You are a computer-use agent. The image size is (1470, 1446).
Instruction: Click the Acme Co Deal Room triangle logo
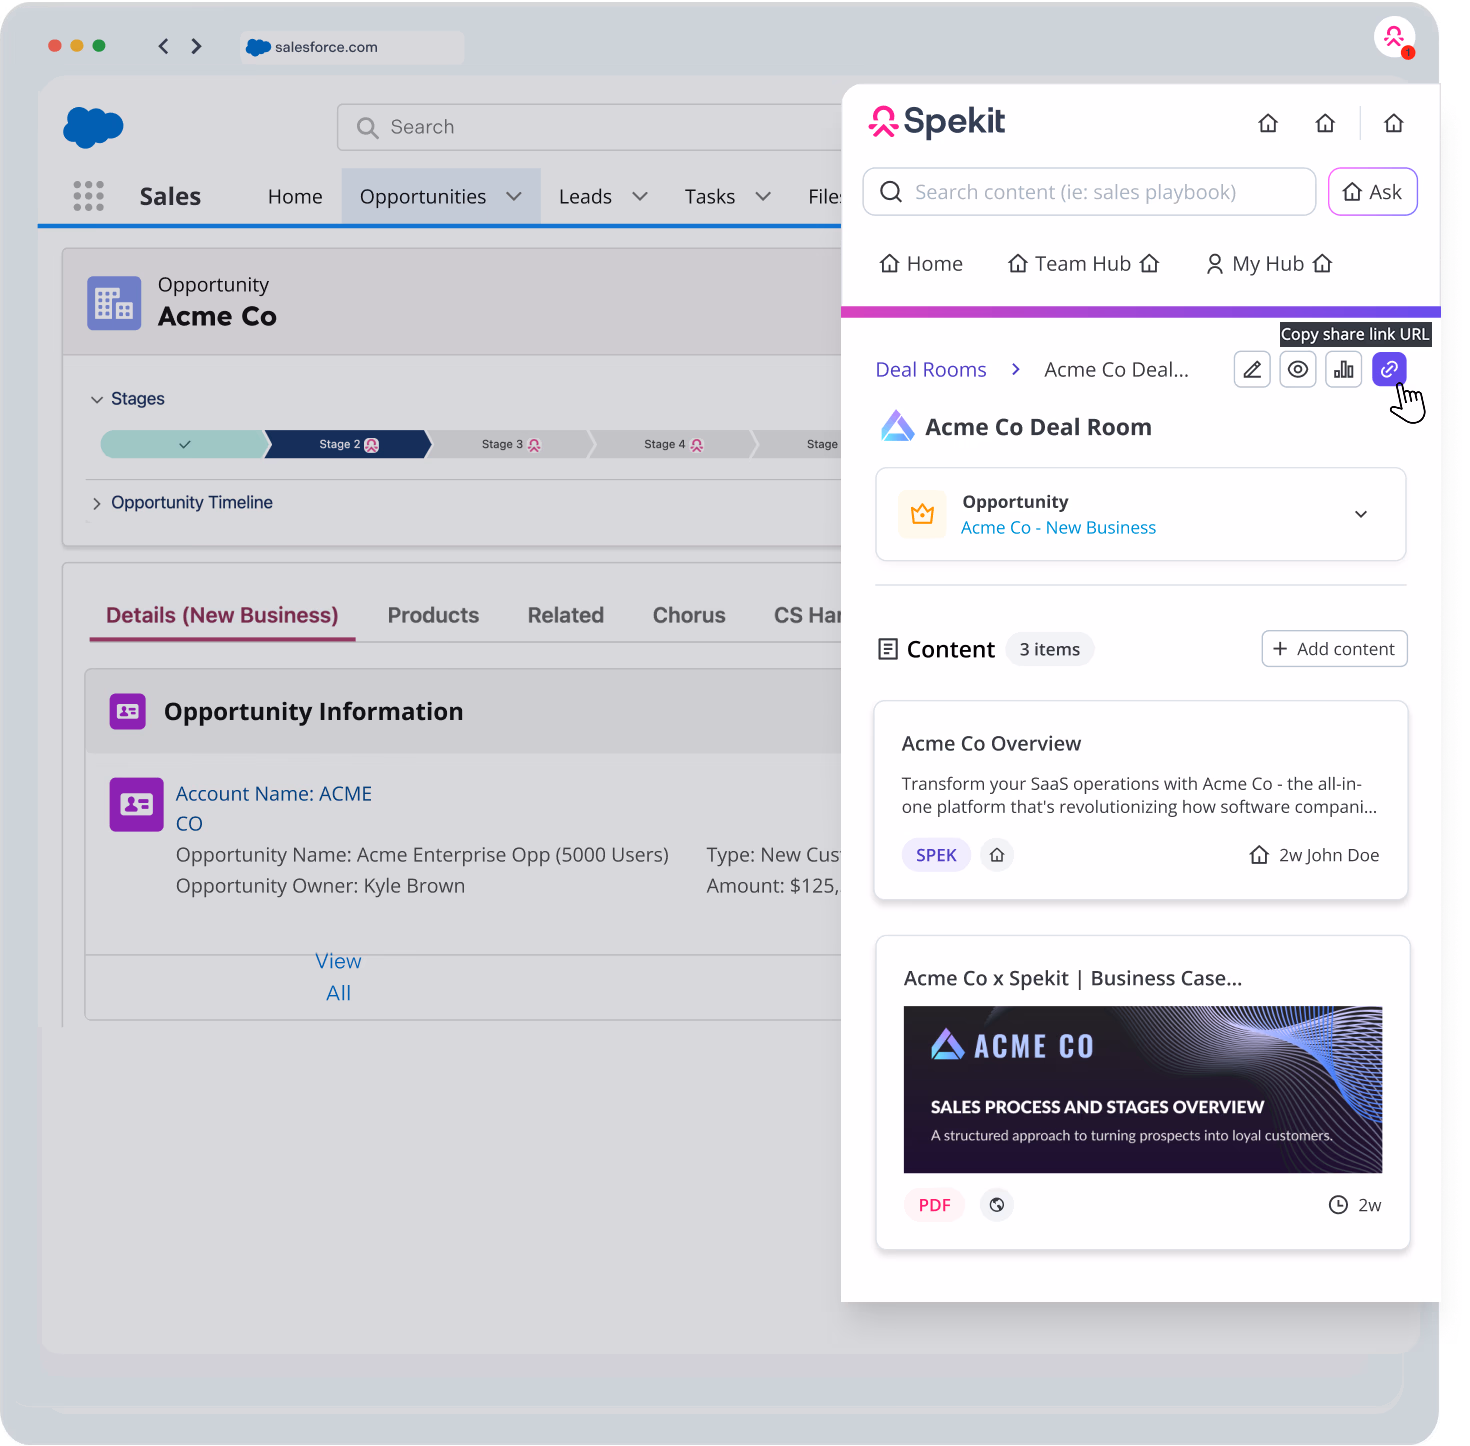tap(897, 426)
